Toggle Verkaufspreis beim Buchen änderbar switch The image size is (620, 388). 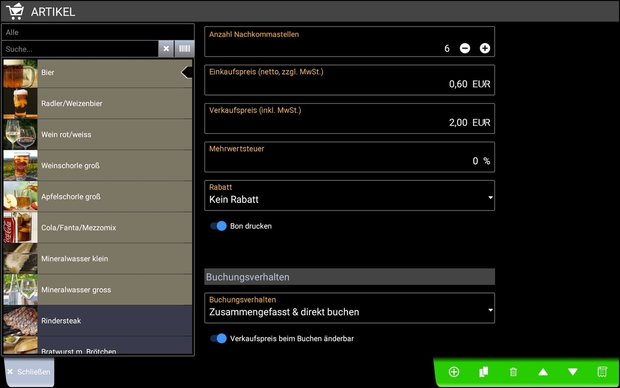(x=218, y=339)
